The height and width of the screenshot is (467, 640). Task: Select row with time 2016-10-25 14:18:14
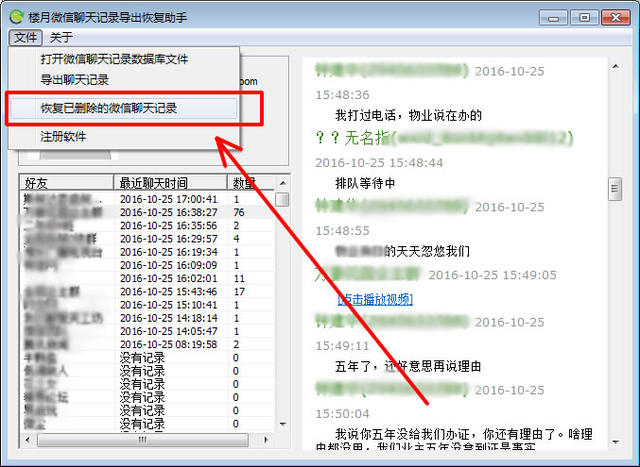coord(147,318)
